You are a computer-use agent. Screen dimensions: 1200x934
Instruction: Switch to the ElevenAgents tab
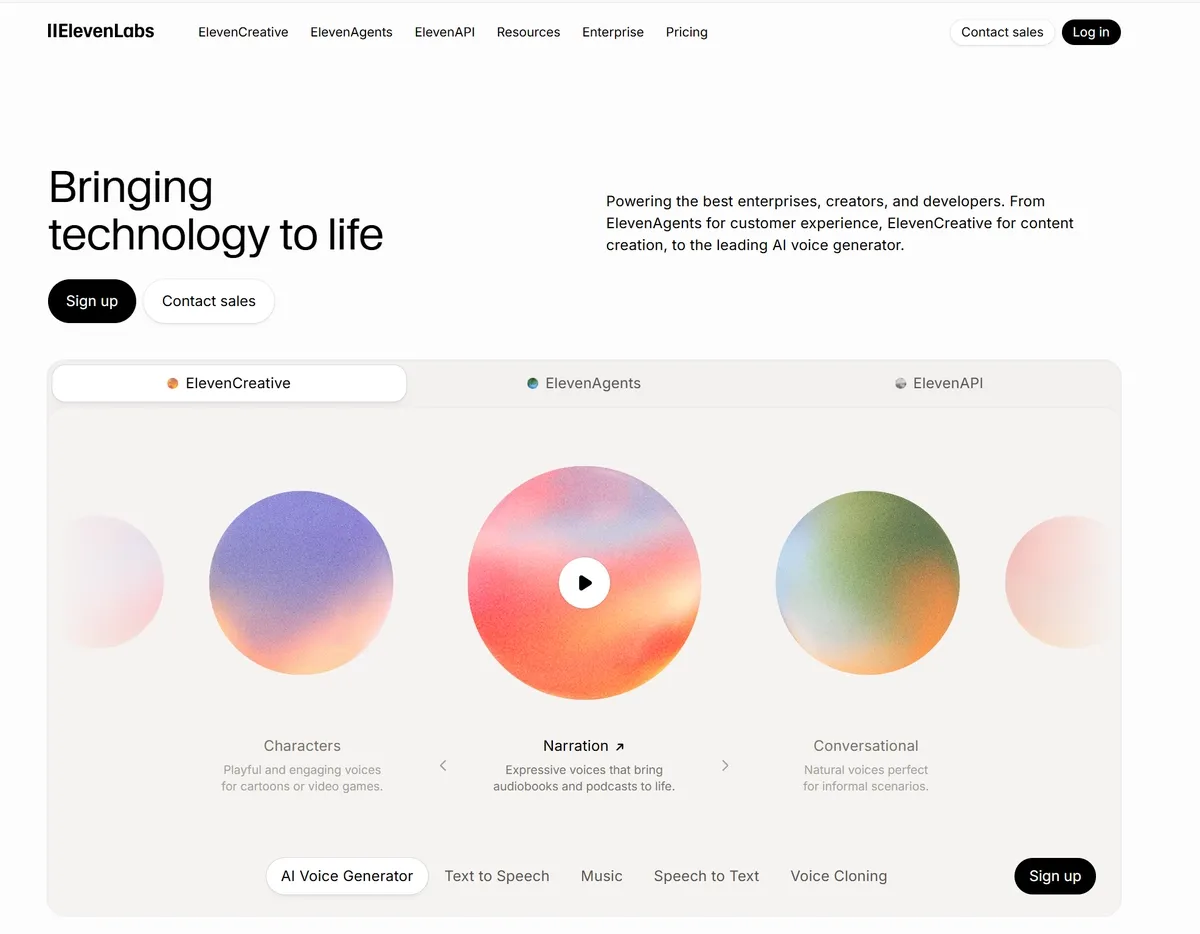(x=584, y=383)
